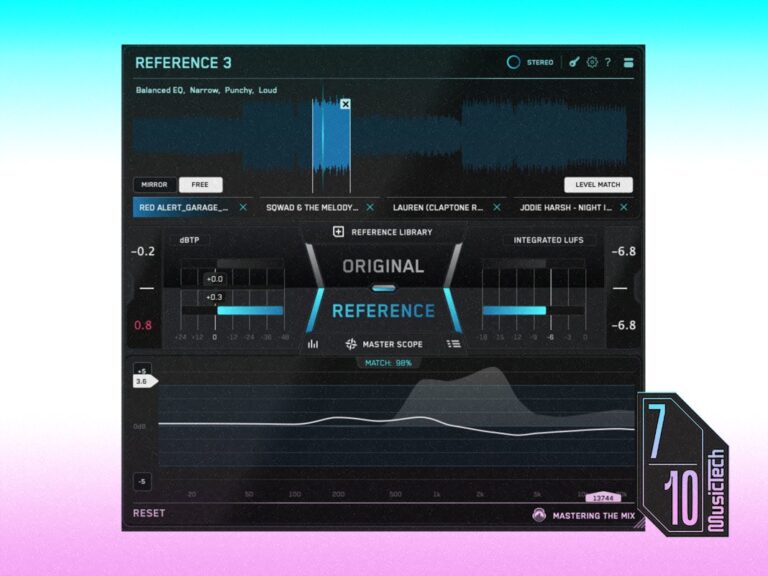Click the lower -6.8 LUFS reading

[624, 325]
